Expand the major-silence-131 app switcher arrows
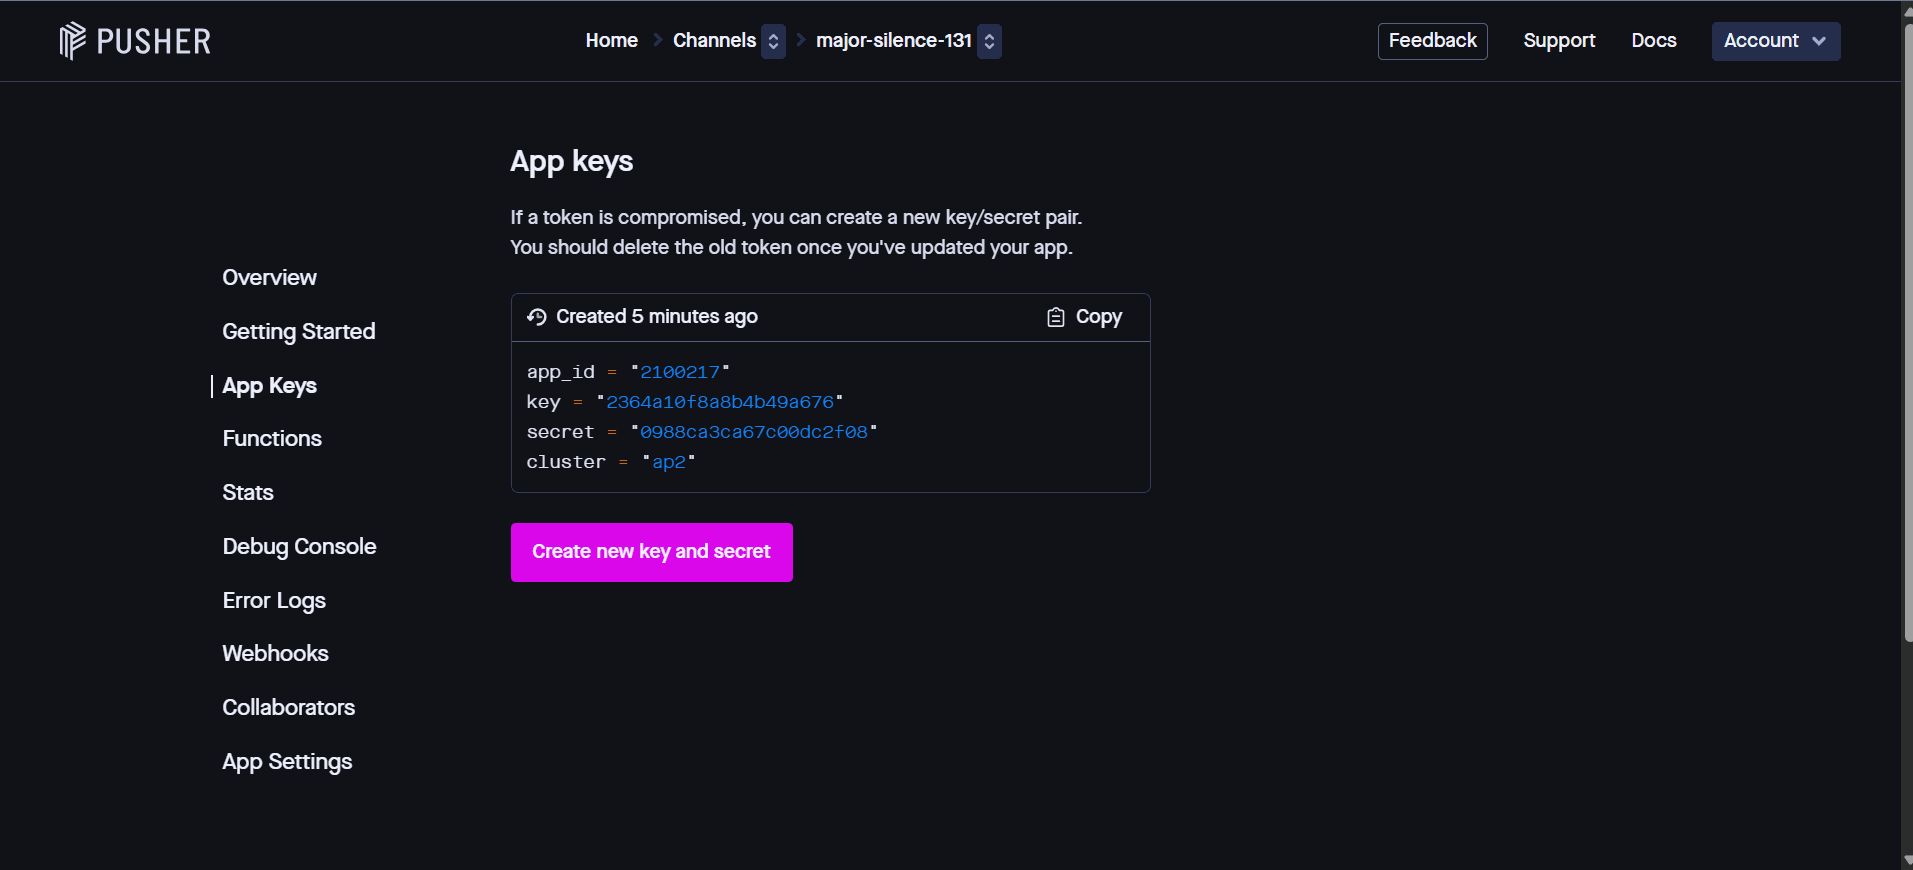 (989, 41)
